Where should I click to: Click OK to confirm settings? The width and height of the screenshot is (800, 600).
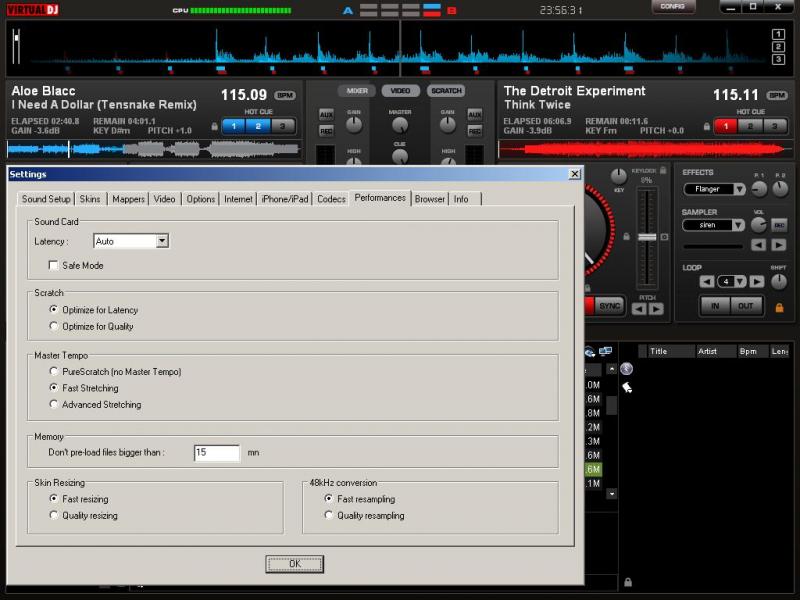294,564
